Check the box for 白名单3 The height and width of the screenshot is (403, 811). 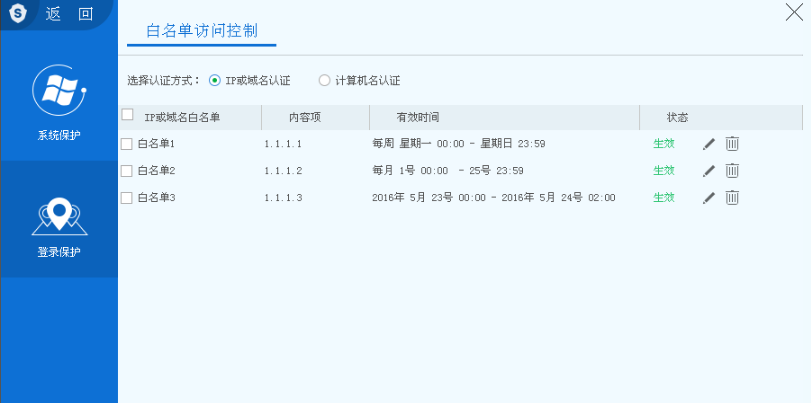[127, 198]
